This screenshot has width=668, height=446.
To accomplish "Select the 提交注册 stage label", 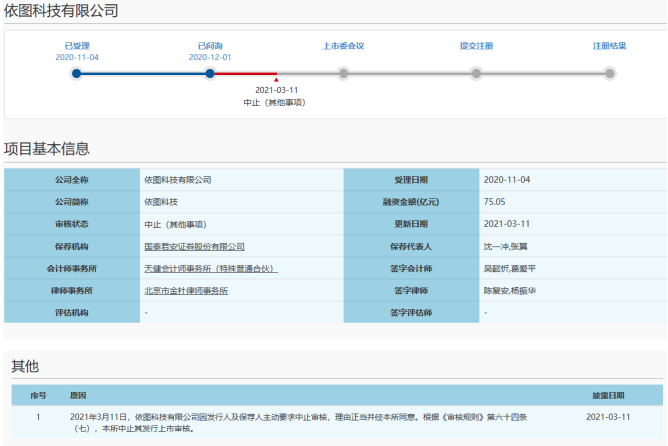I will (476, 46).
